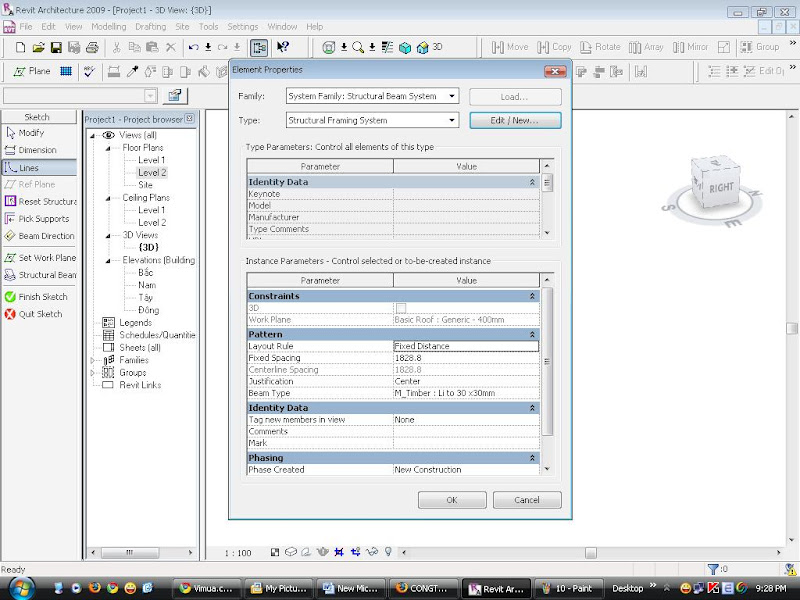Create a new project with the New icon
Image resolution: width=800 pixels, height=600 pixels.
[20, 47]
